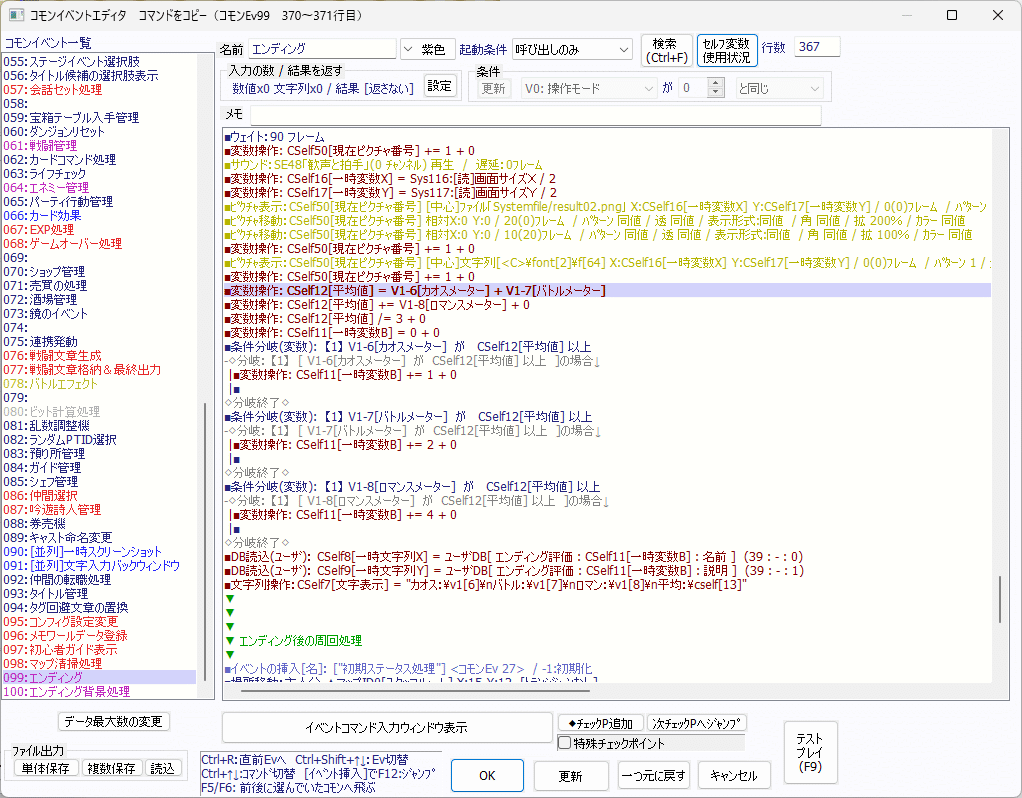The height and width of the screenshot is (798, 1022).
Task: Select the ピクチャ移動 line with 拡 200%
Action: [607, 221]
